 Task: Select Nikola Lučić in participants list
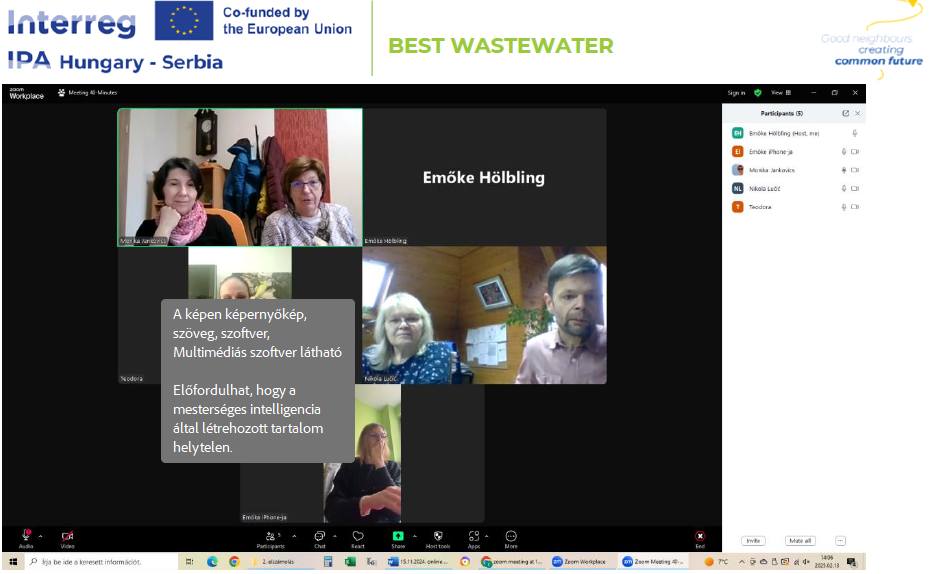point(794,188)
